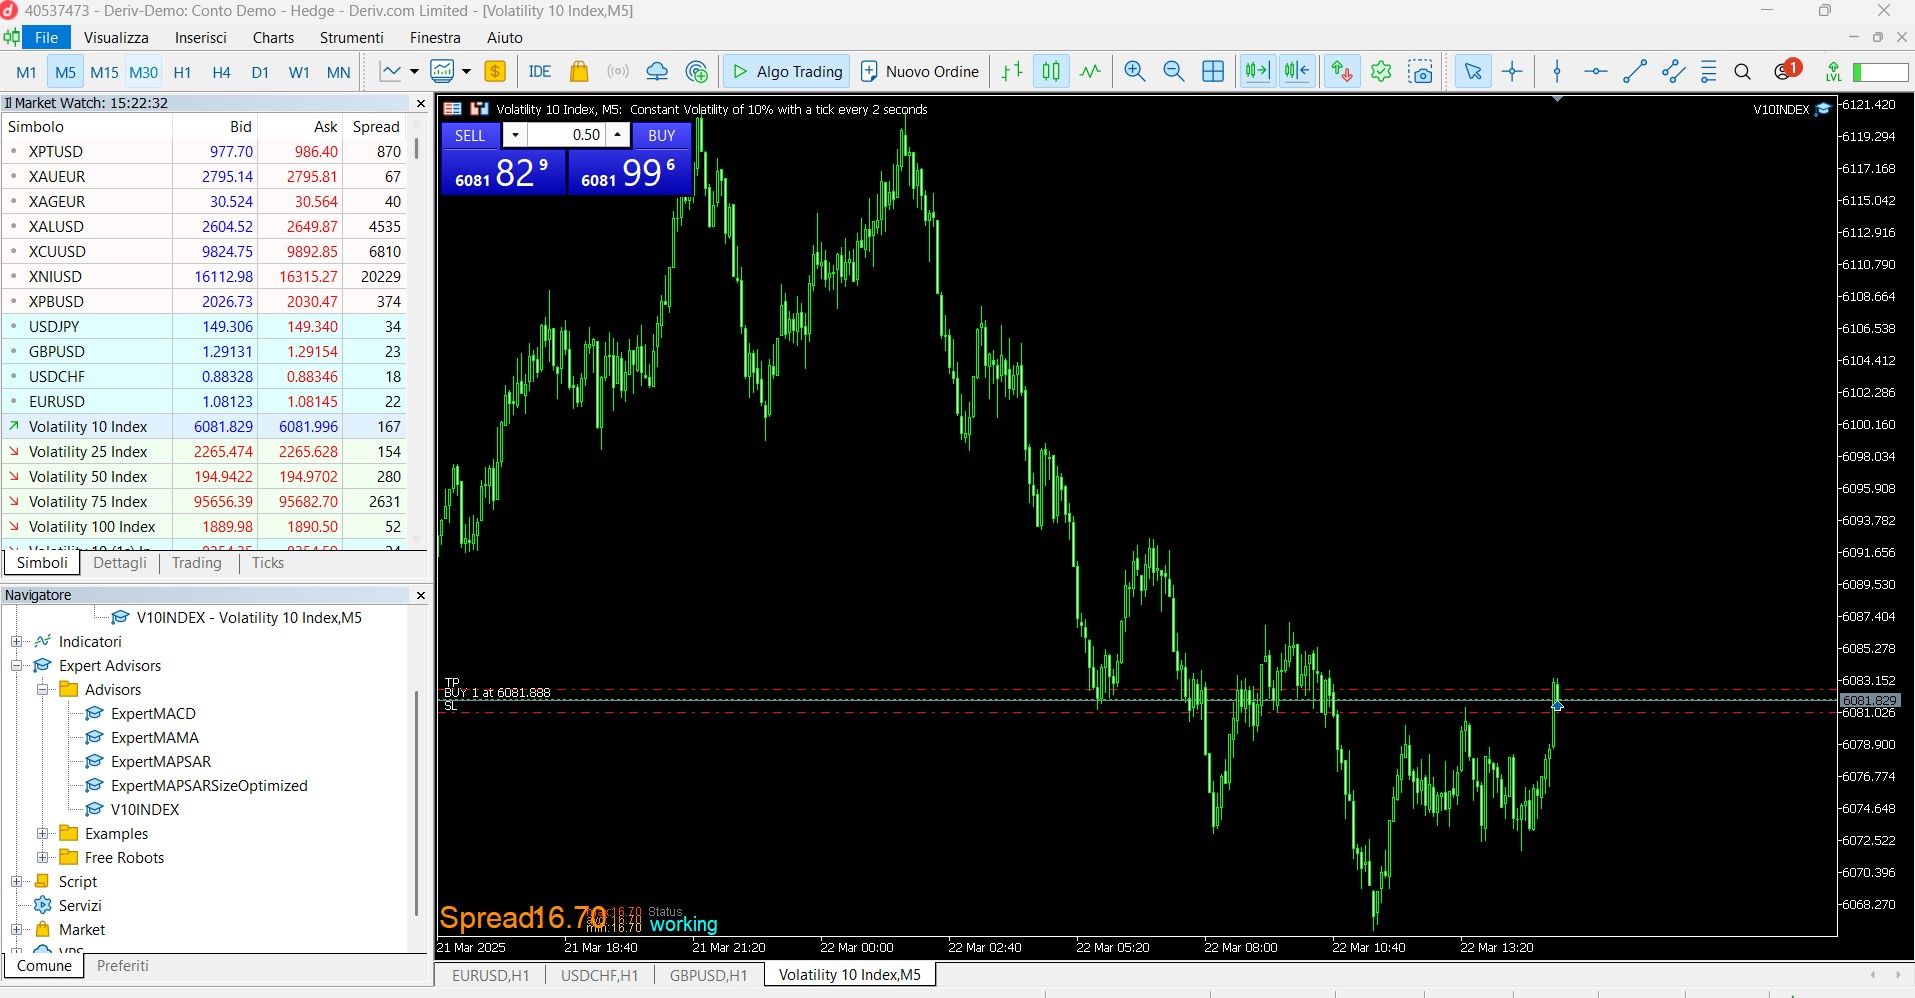Open the IDE MetaEditor icon

(x=540, y=72)
